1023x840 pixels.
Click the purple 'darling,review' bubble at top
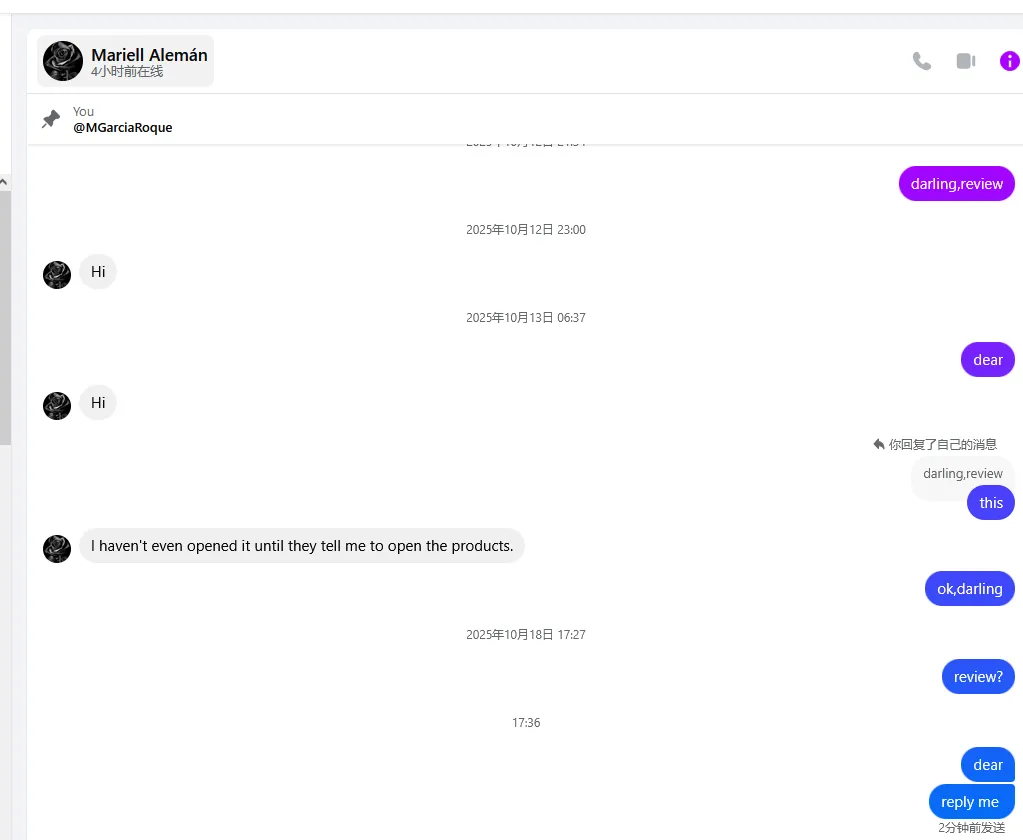(x=956, y=184)
